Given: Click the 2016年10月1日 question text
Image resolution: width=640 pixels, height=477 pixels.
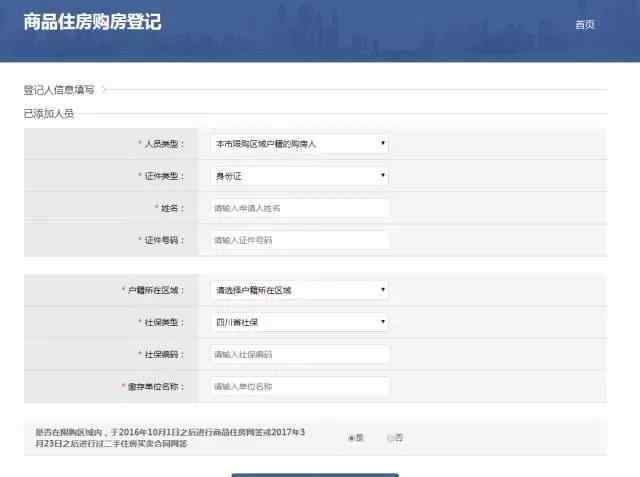Looking at the screenshot, I should [x=170, y=437].
